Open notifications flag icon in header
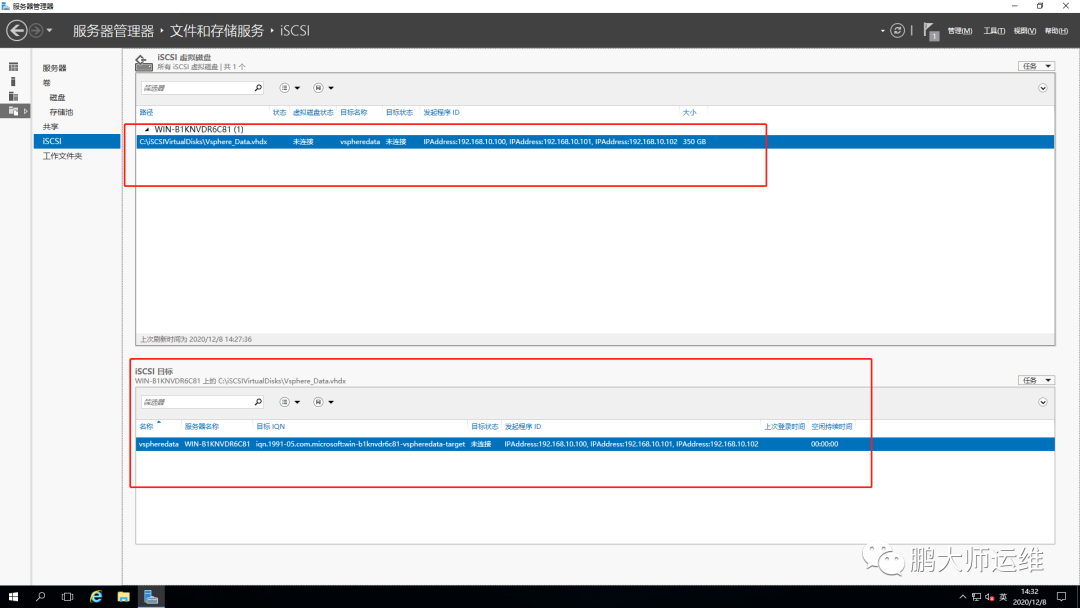This screenshot has height=608, width=1080. 931,31
